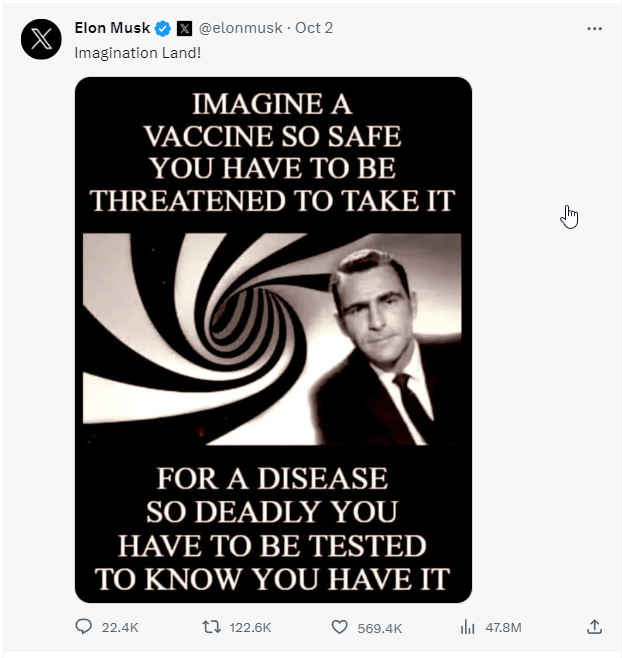The height and width of the screenshot is (658, 622).
Task: Click the blue verified checkmark badge
Action: point(163,28)
